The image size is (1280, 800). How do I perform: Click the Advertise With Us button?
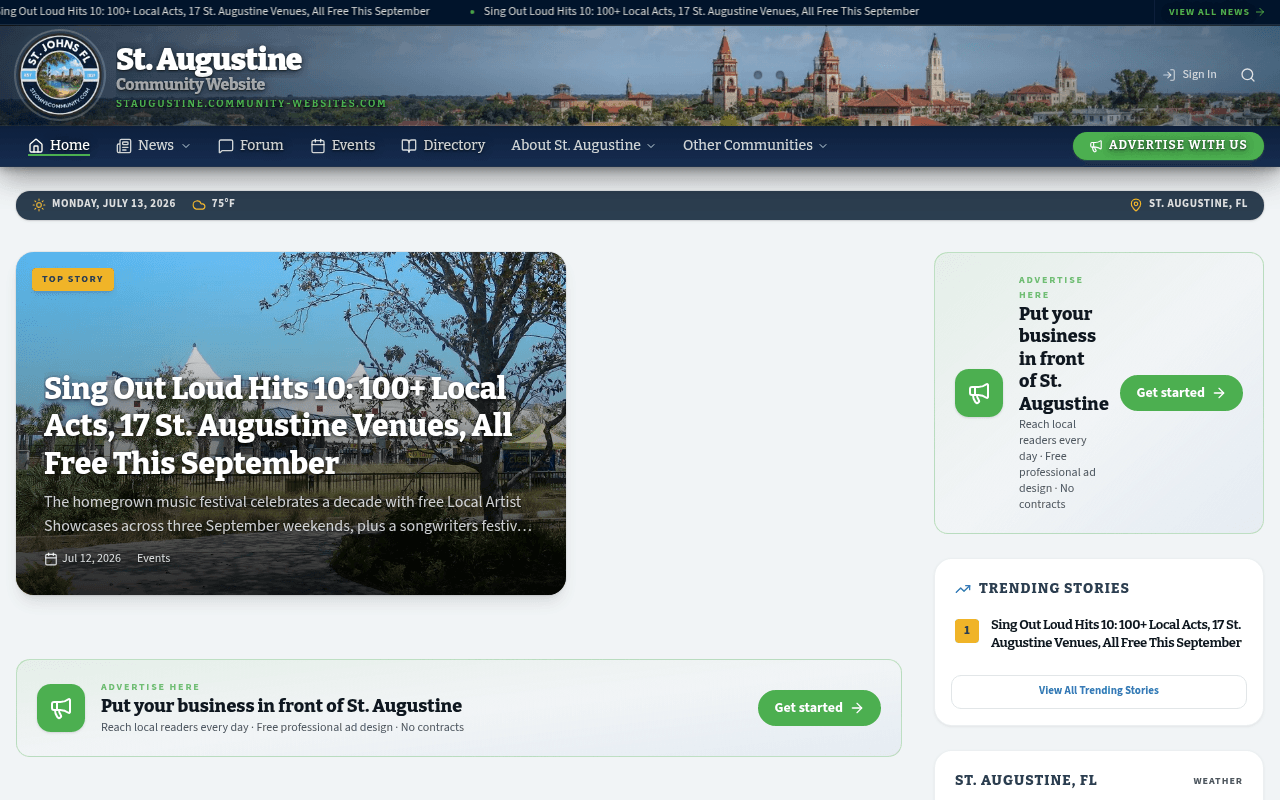(1168, 146)
